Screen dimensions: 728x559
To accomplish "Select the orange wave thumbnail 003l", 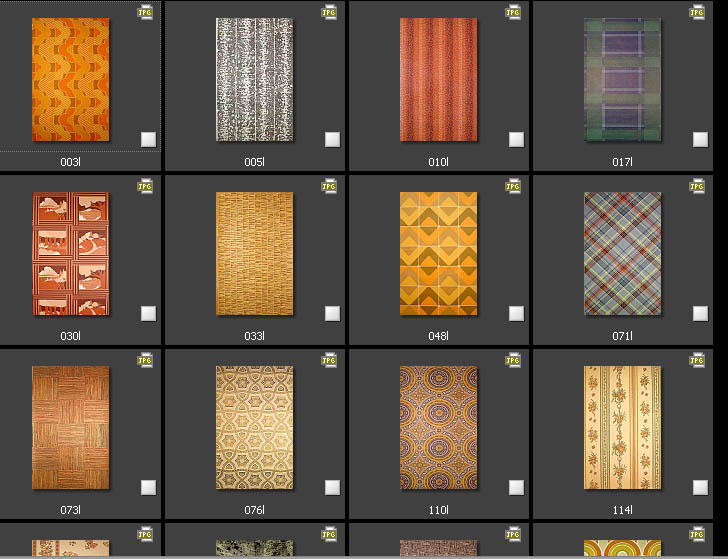I will tap(71, 79).
